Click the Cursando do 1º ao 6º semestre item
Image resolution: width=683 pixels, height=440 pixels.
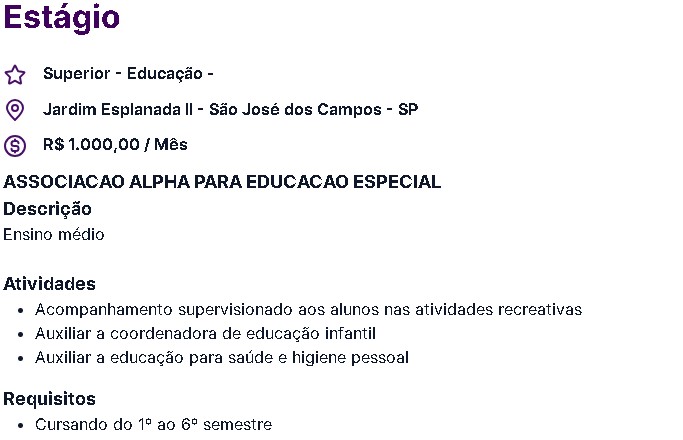(x=153, y=424)
